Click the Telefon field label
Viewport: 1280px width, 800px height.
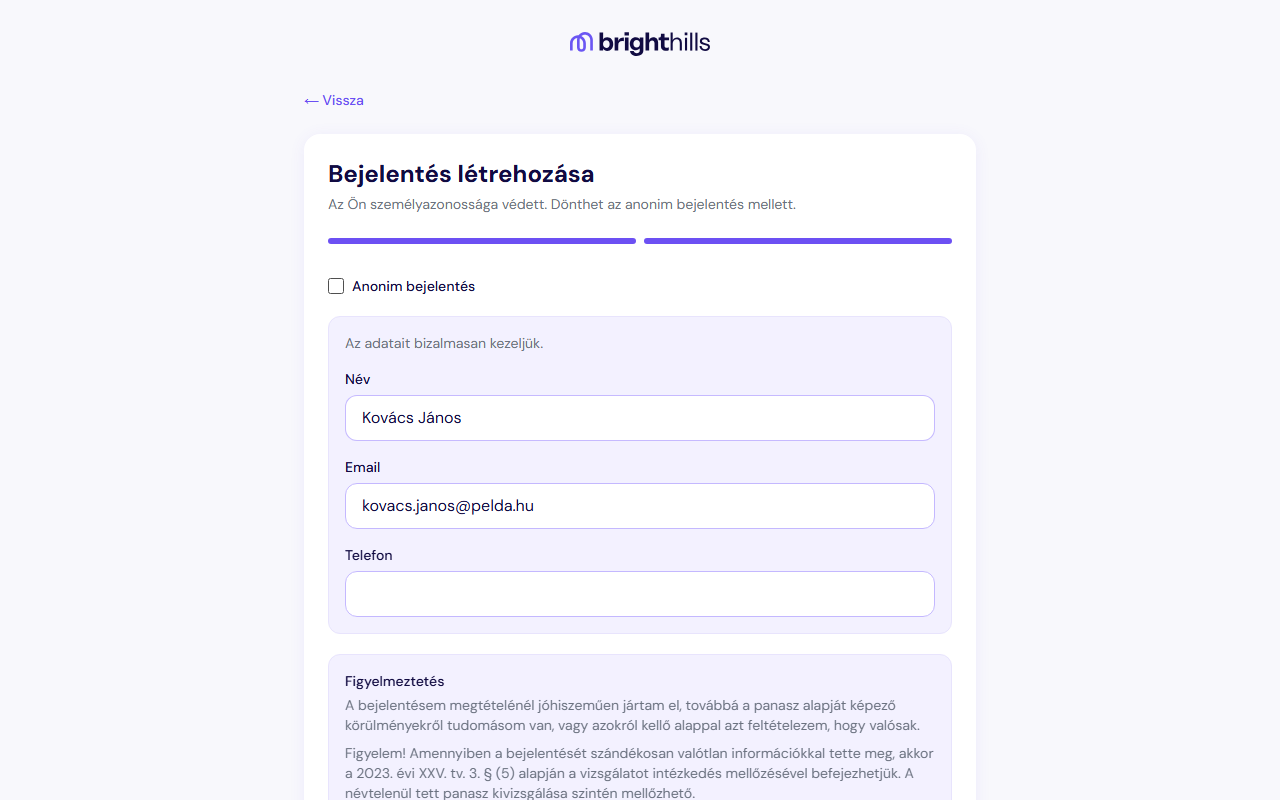[x=369, y=556]
